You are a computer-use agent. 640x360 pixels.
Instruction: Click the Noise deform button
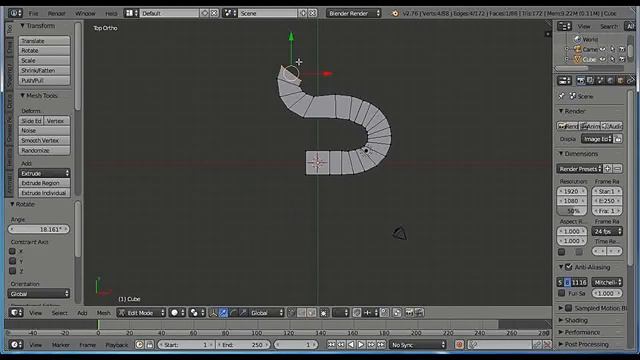coord(44,131)
